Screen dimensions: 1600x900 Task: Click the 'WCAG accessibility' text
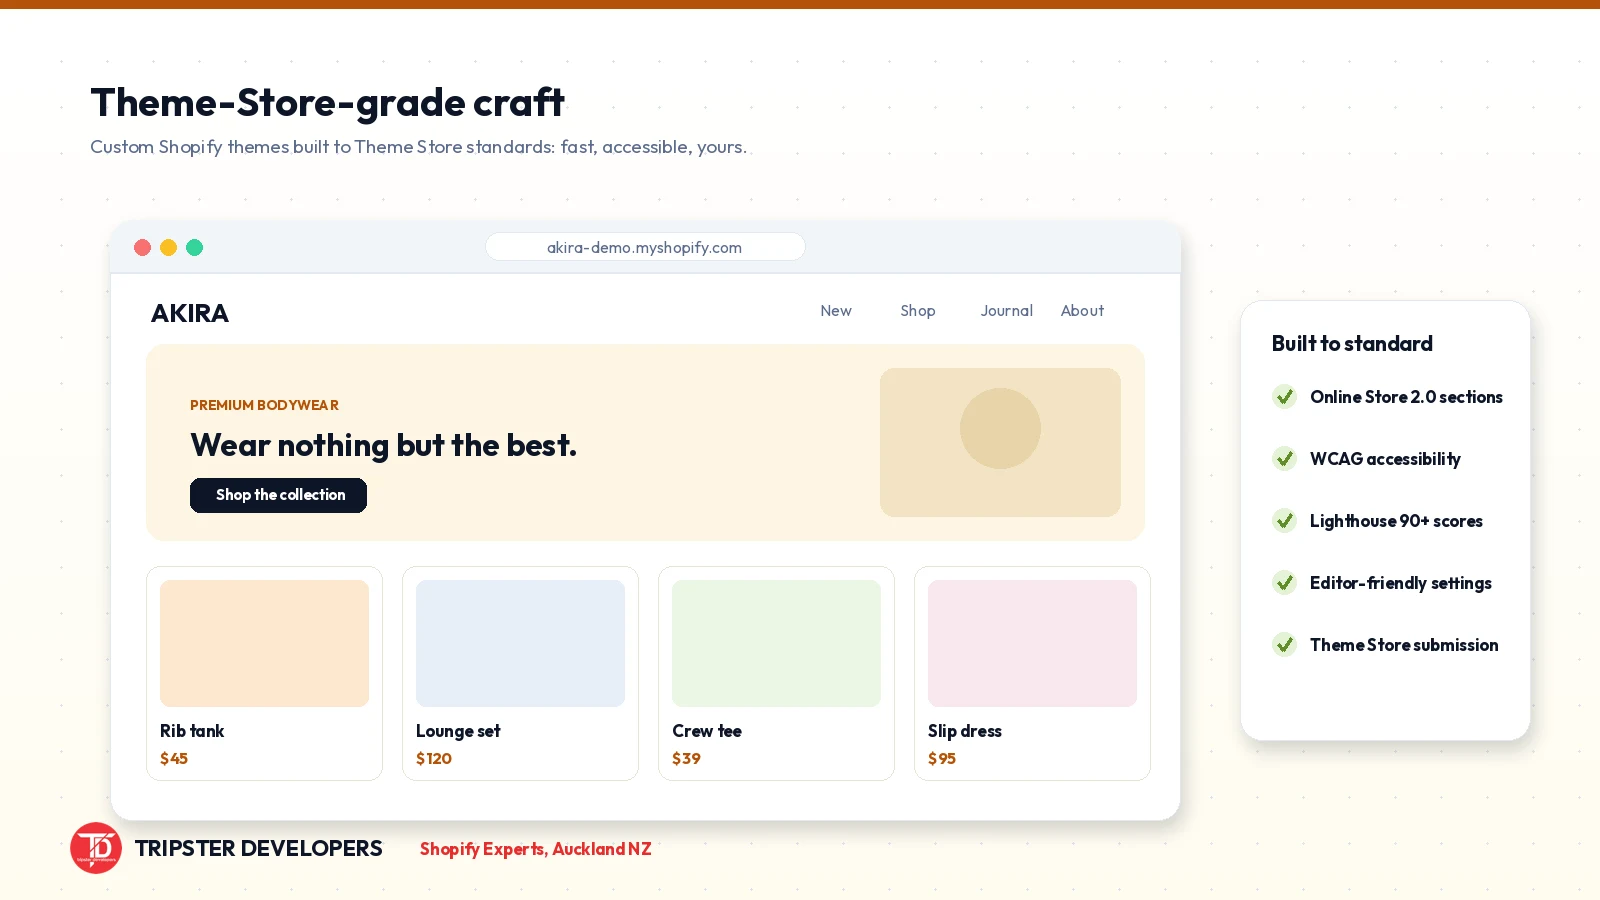point(1385,459)
